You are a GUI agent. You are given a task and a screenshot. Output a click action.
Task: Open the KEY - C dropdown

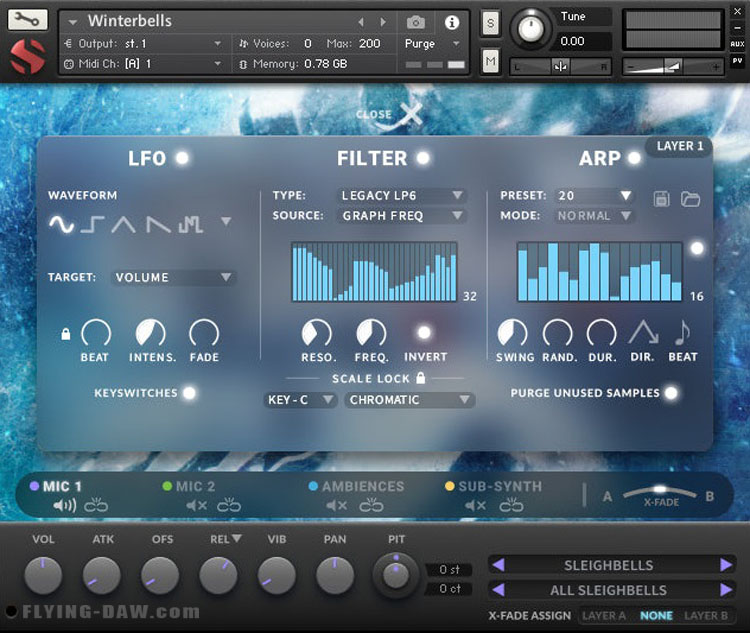(300, 400)
